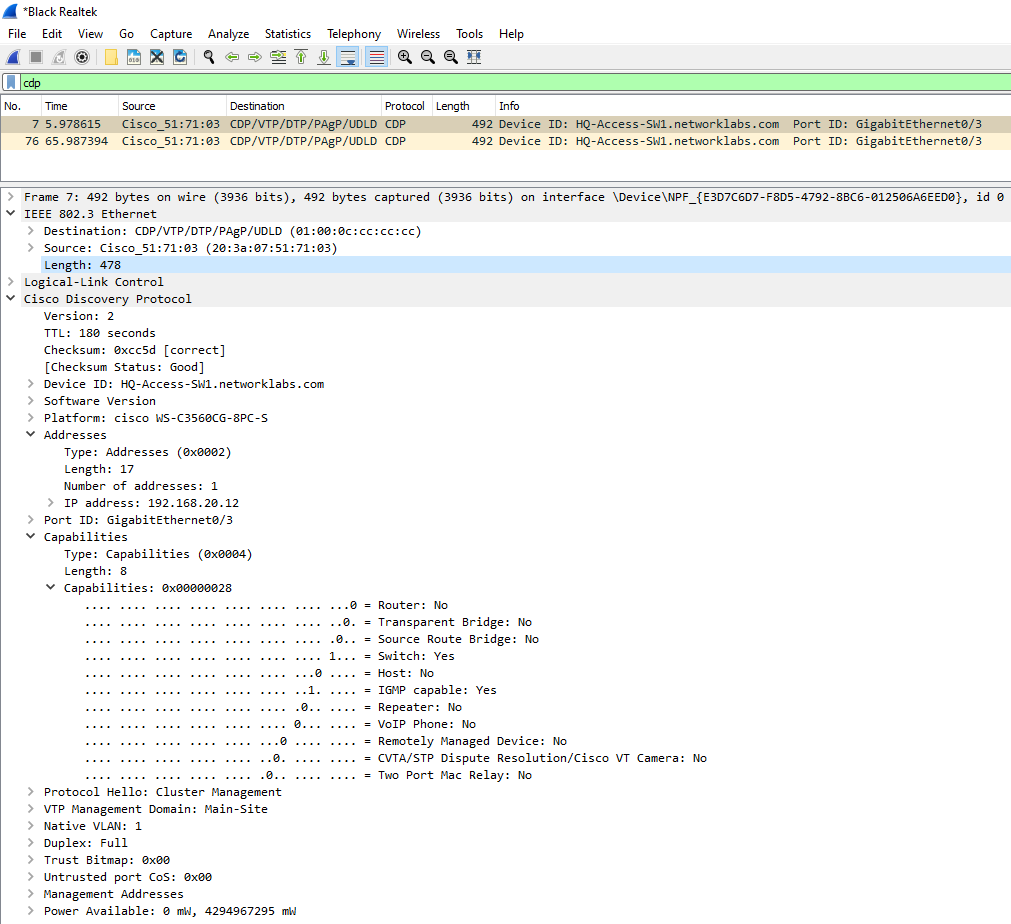The width and height of the screenshot is (1011, 924).
Task: Reset text to normal size
Action: tap(451, 57)
